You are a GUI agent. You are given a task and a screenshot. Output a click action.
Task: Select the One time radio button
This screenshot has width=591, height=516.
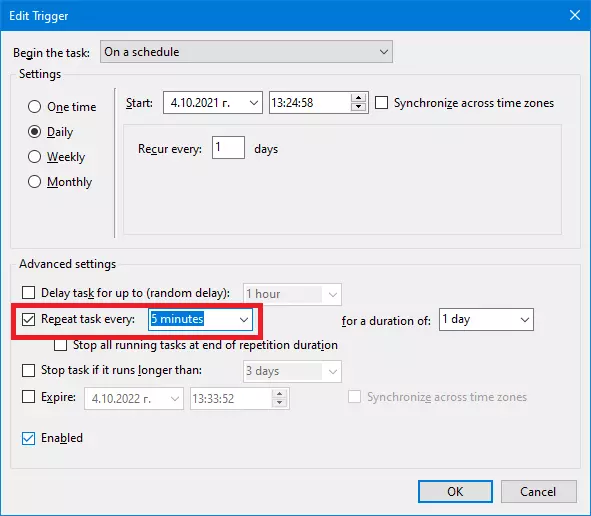click(x=34, y=107)
